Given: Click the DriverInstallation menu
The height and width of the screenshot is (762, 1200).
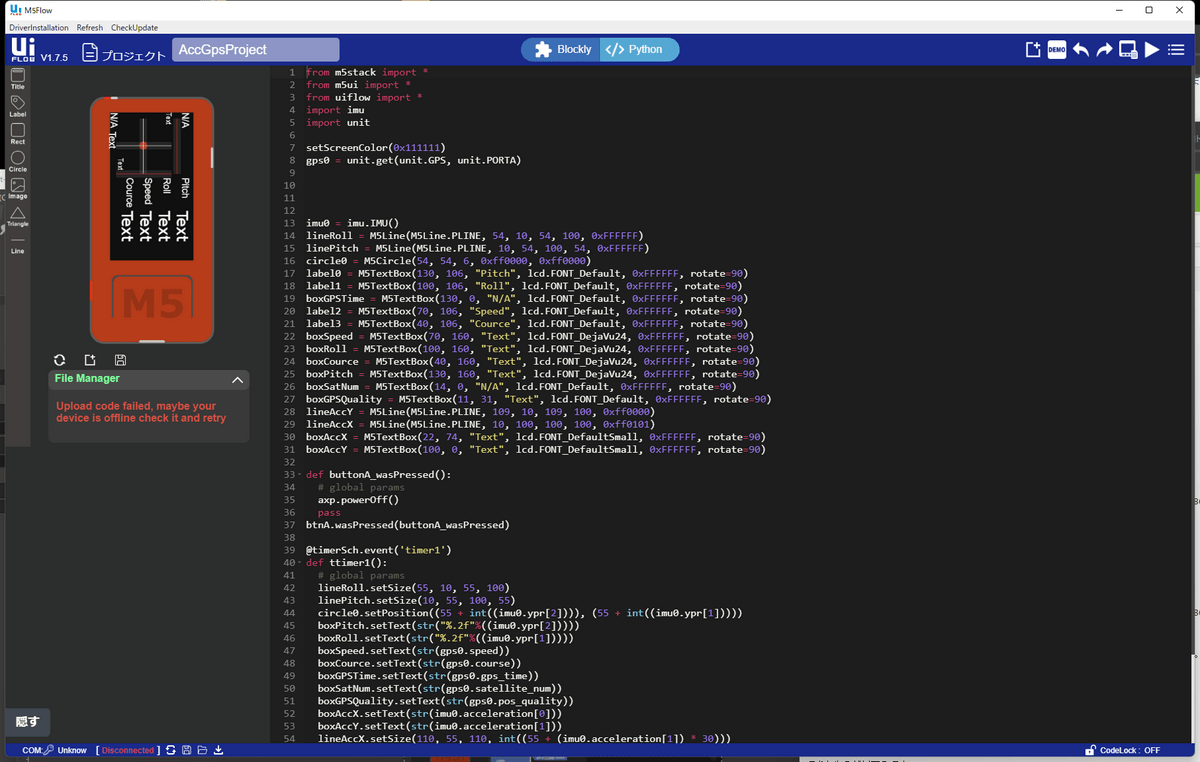Looking at the screenshot, I should (39, 28).
